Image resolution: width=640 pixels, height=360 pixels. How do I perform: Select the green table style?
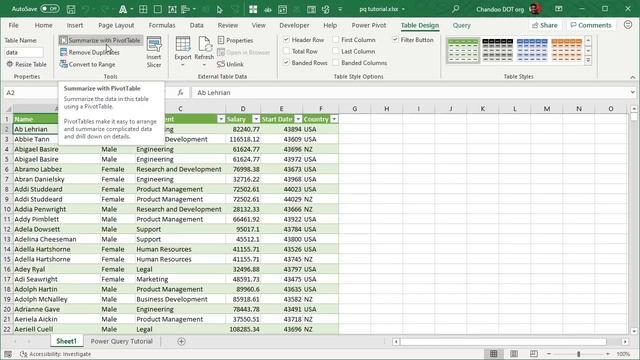click(463, 50)
